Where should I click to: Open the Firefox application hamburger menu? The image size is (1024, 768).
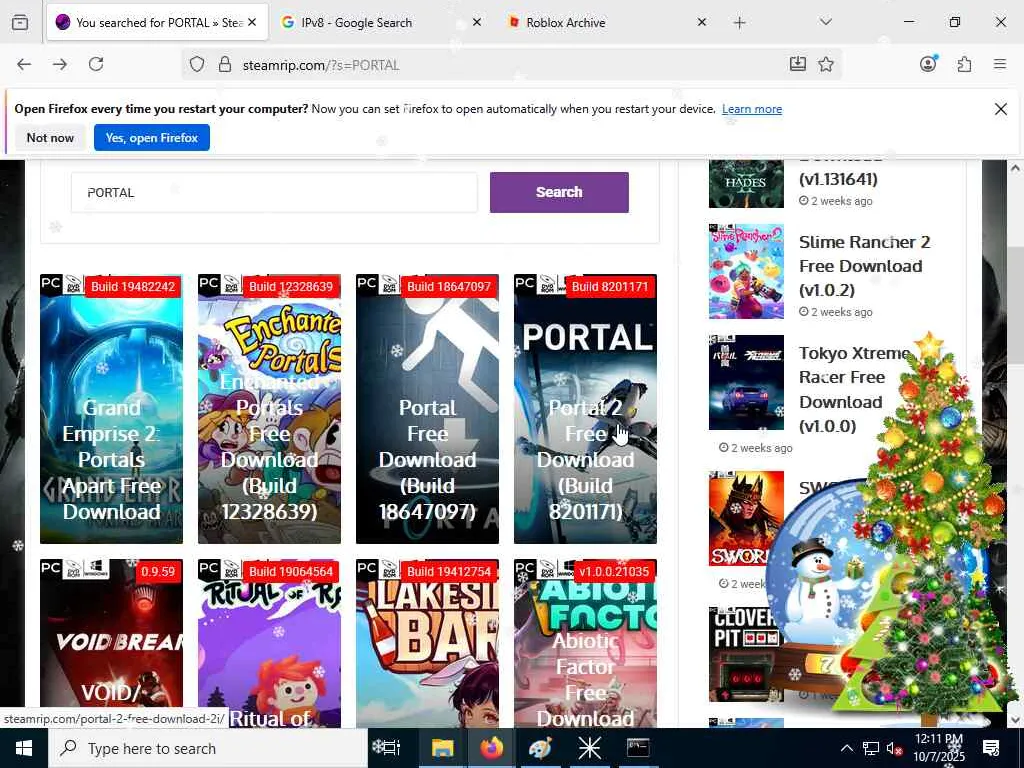pyautogui.click(x=1000, y=64)
